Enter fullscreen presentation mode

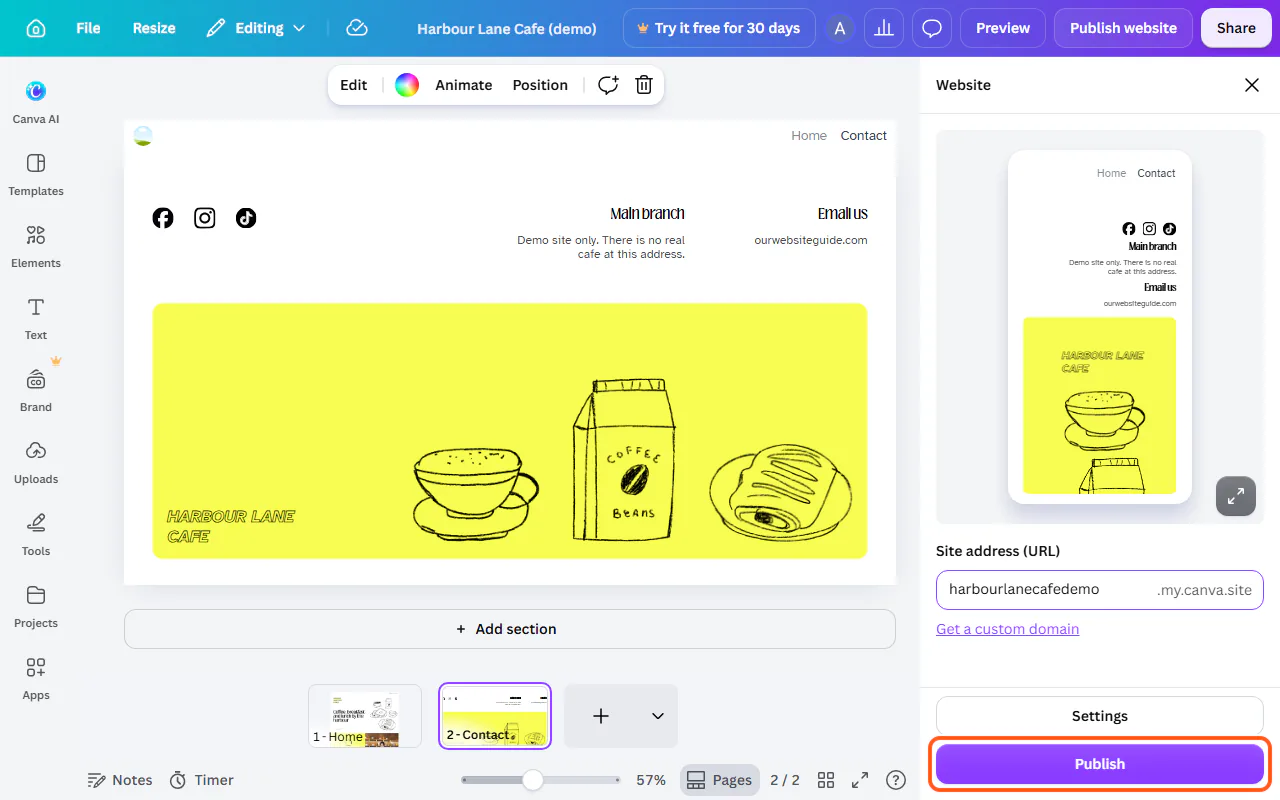click(x=860, y=780)
